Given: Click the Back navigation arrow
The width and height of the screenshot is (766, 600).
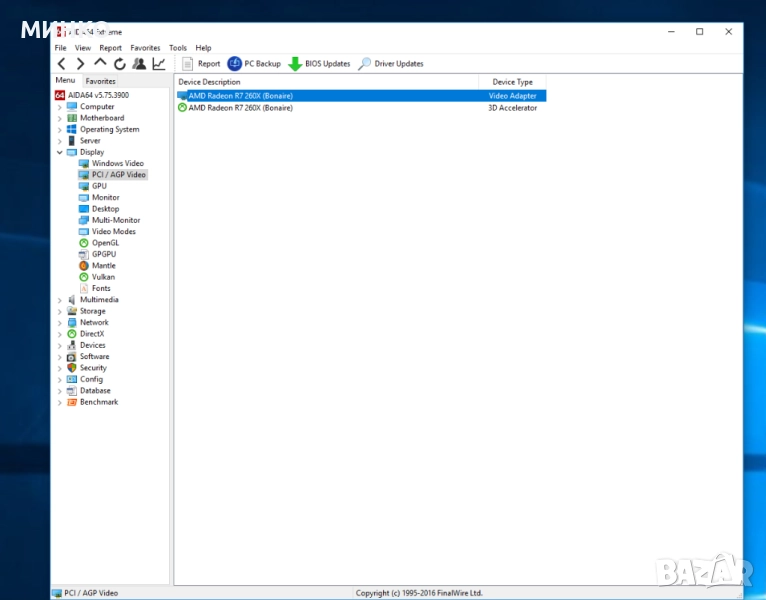Looking at the screenshot, I should [62, 64].
